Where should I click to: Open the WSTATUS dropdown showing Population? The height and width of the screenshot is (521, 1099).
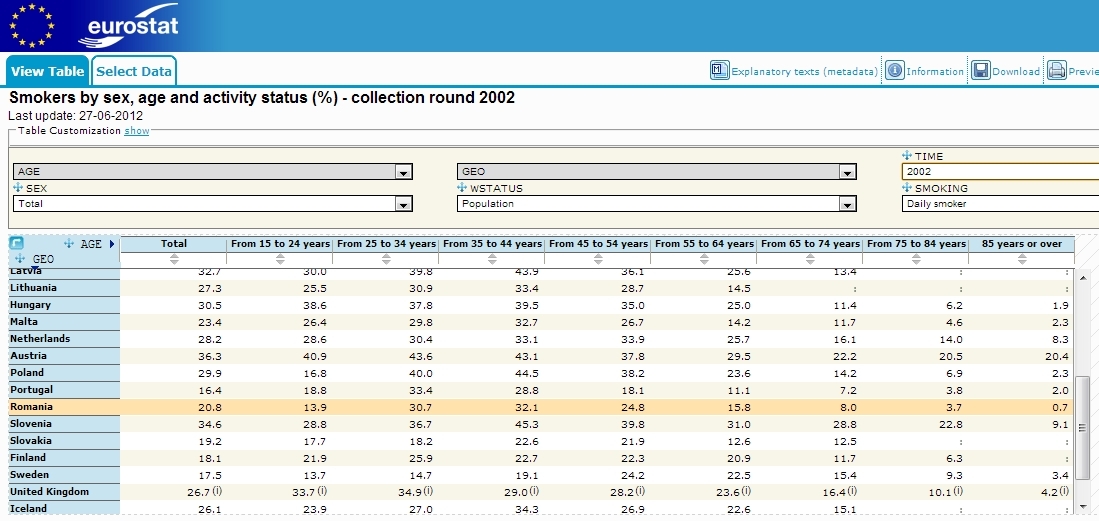[x=848, y=204]
